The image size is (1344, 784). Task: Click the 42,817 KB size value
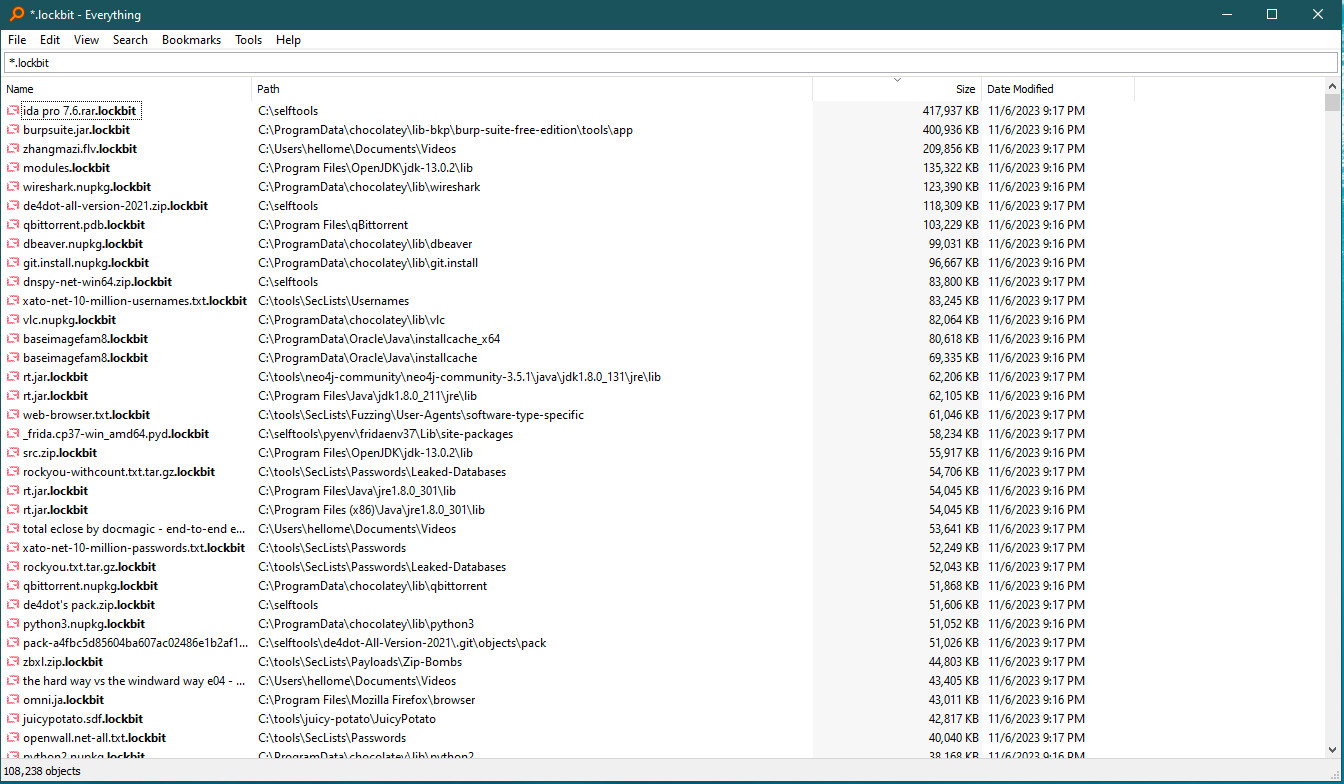pos(953,719)
